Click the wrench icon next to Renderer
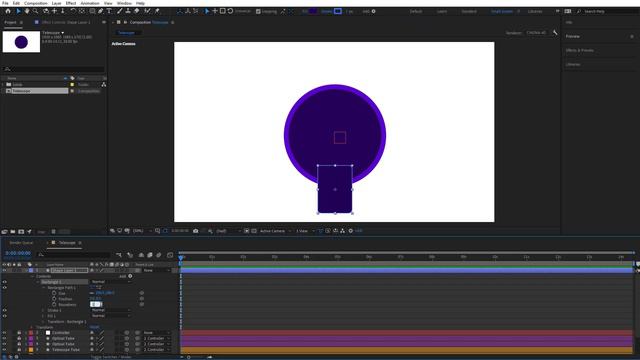Screen dimensions: 640x360 coord(555,32)
